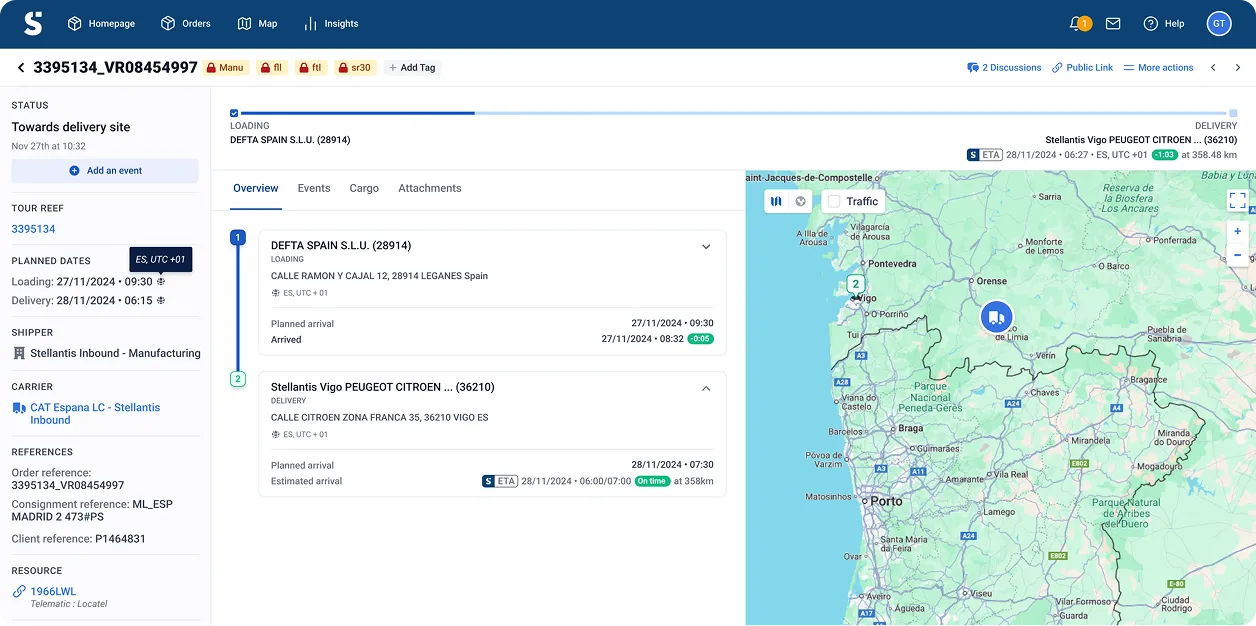
Task: Copy the Public Link
Action: pos(1082,68)
